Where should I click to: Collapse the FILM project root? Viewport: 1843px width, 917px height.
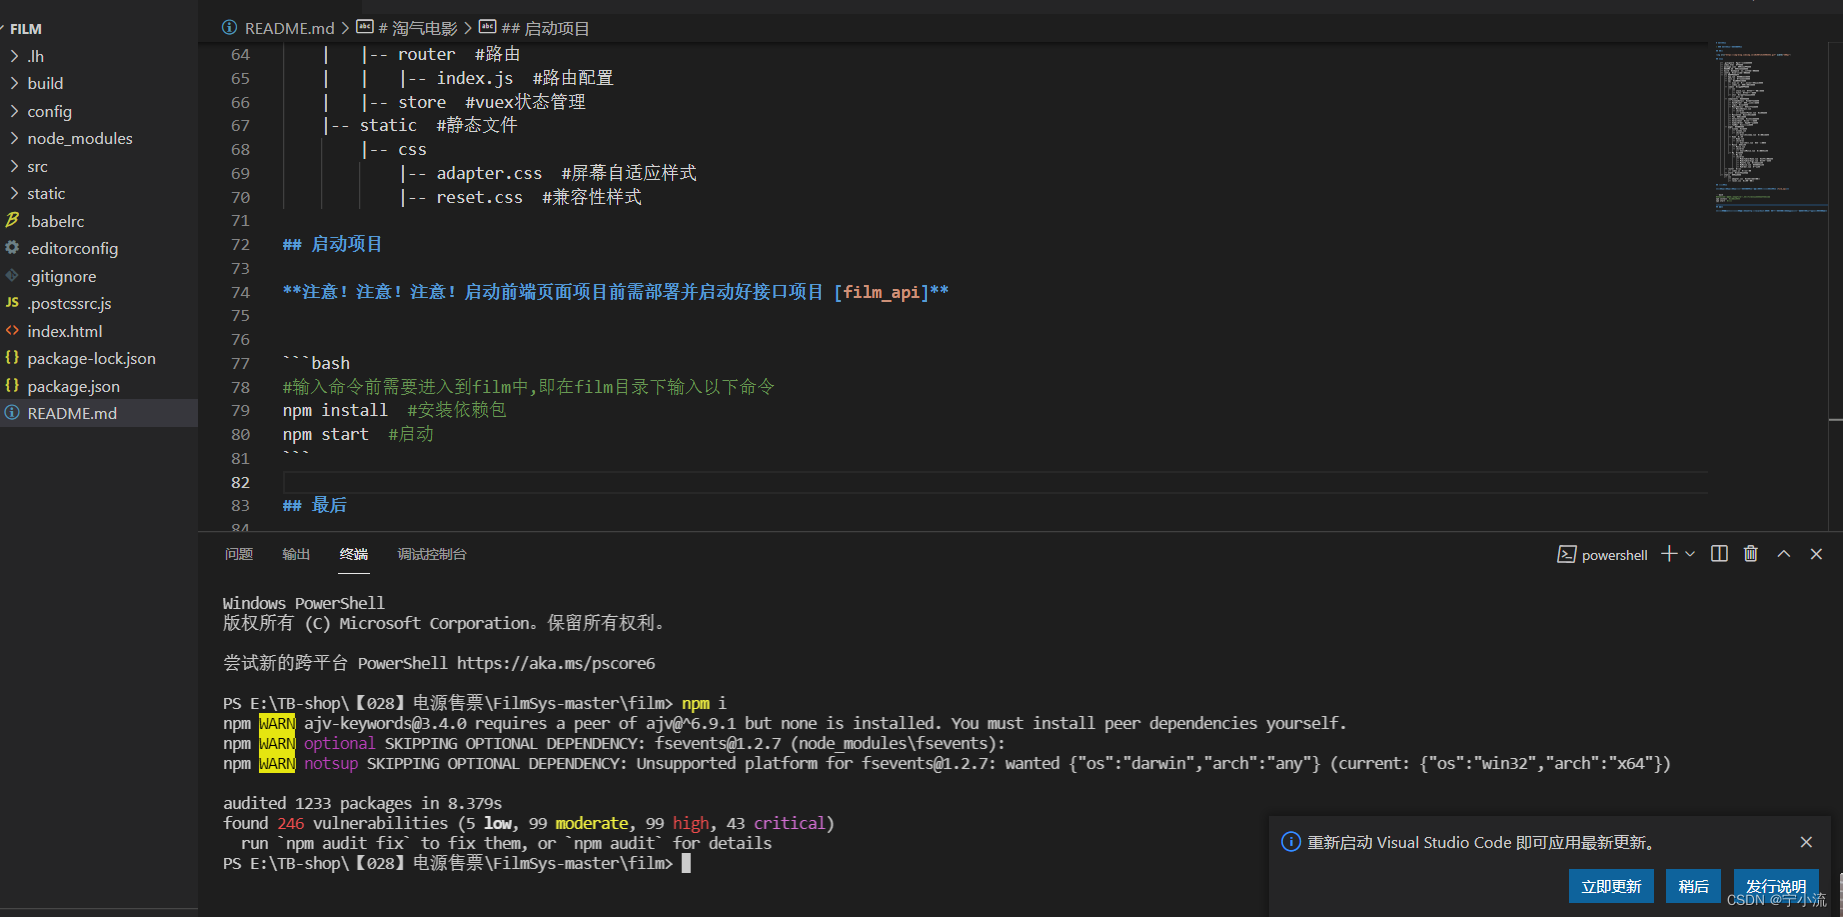pos(26,29)
